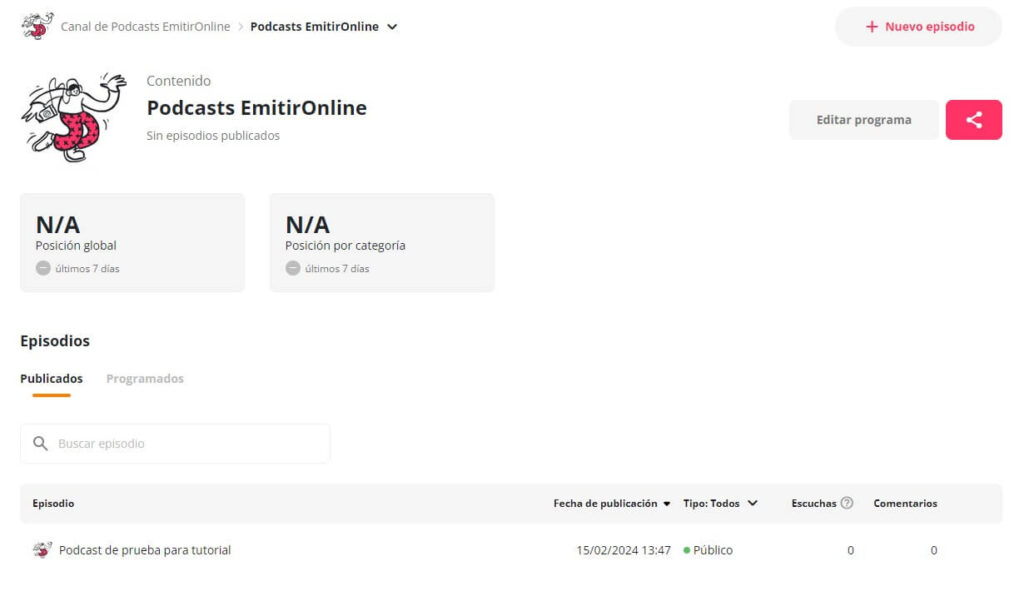Click the Comentarios count of the episode

point(934,550)
